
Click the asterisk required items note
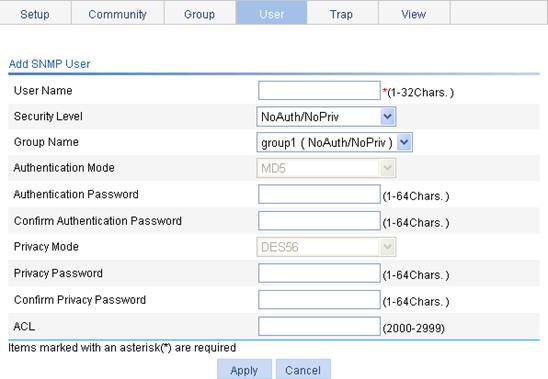(122, 348)
